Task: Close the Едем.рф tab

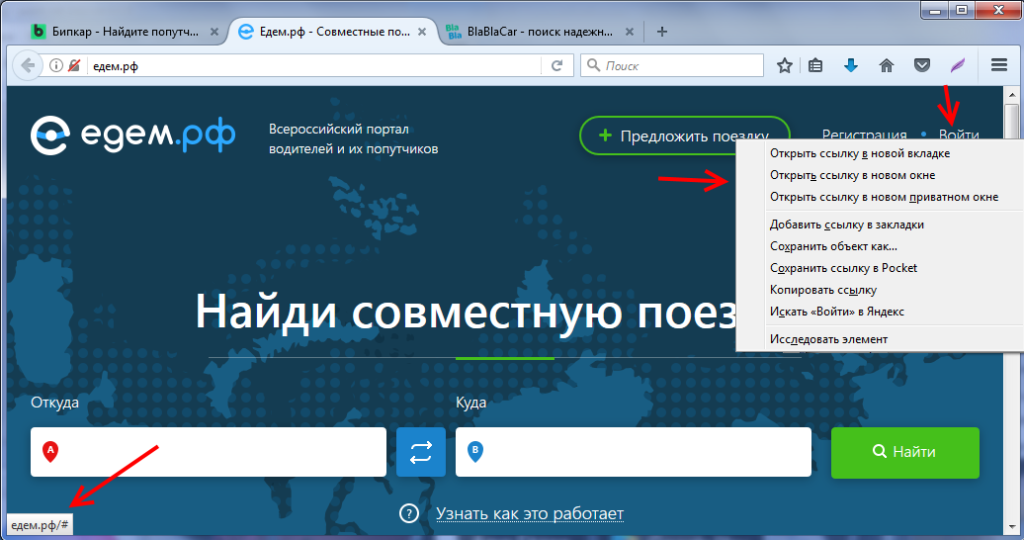Action: [x=423, y=31]
